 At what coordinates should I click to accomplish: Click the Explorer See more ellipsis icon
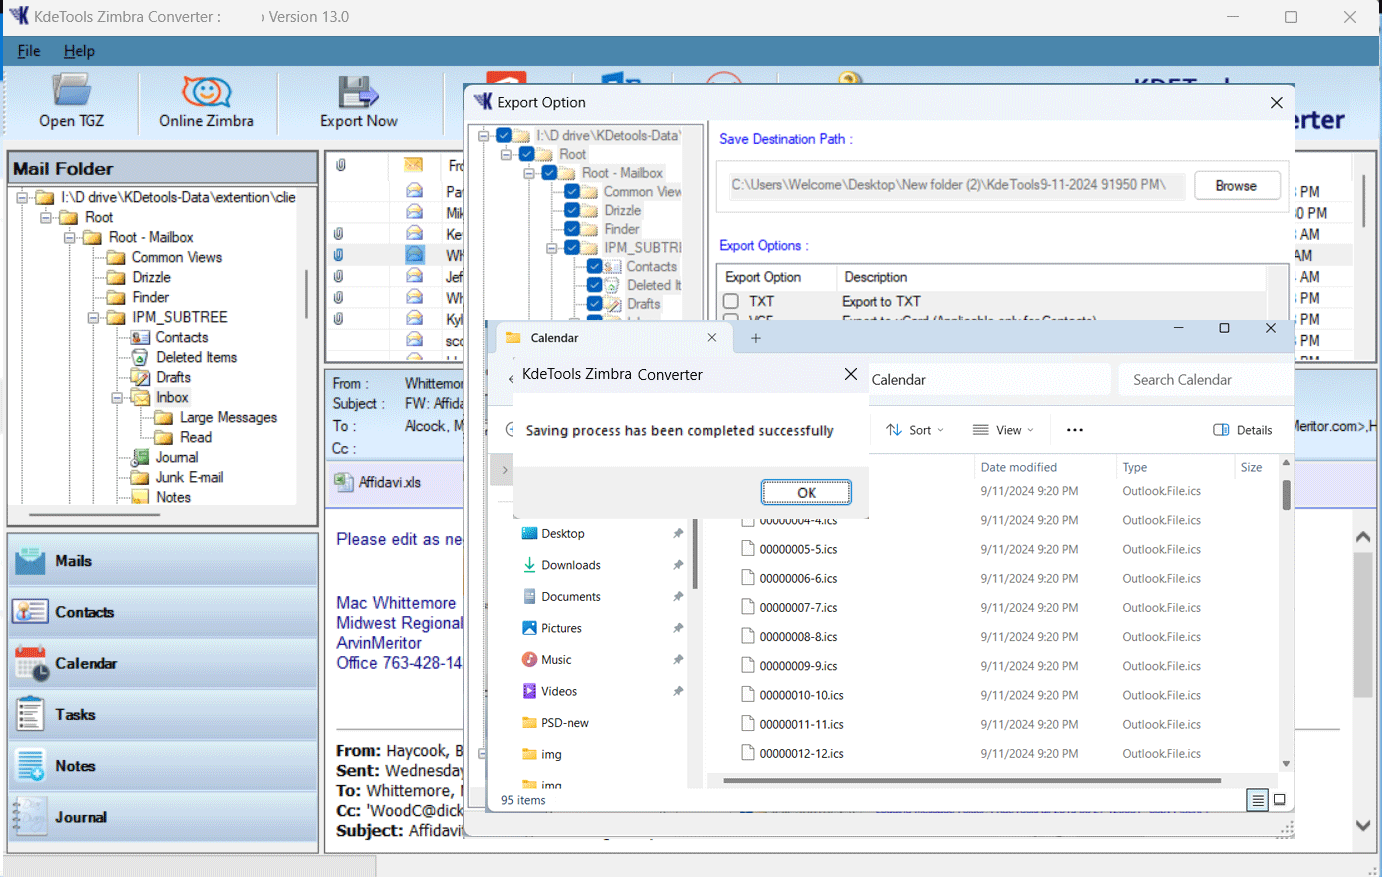tap(1075, 430)
